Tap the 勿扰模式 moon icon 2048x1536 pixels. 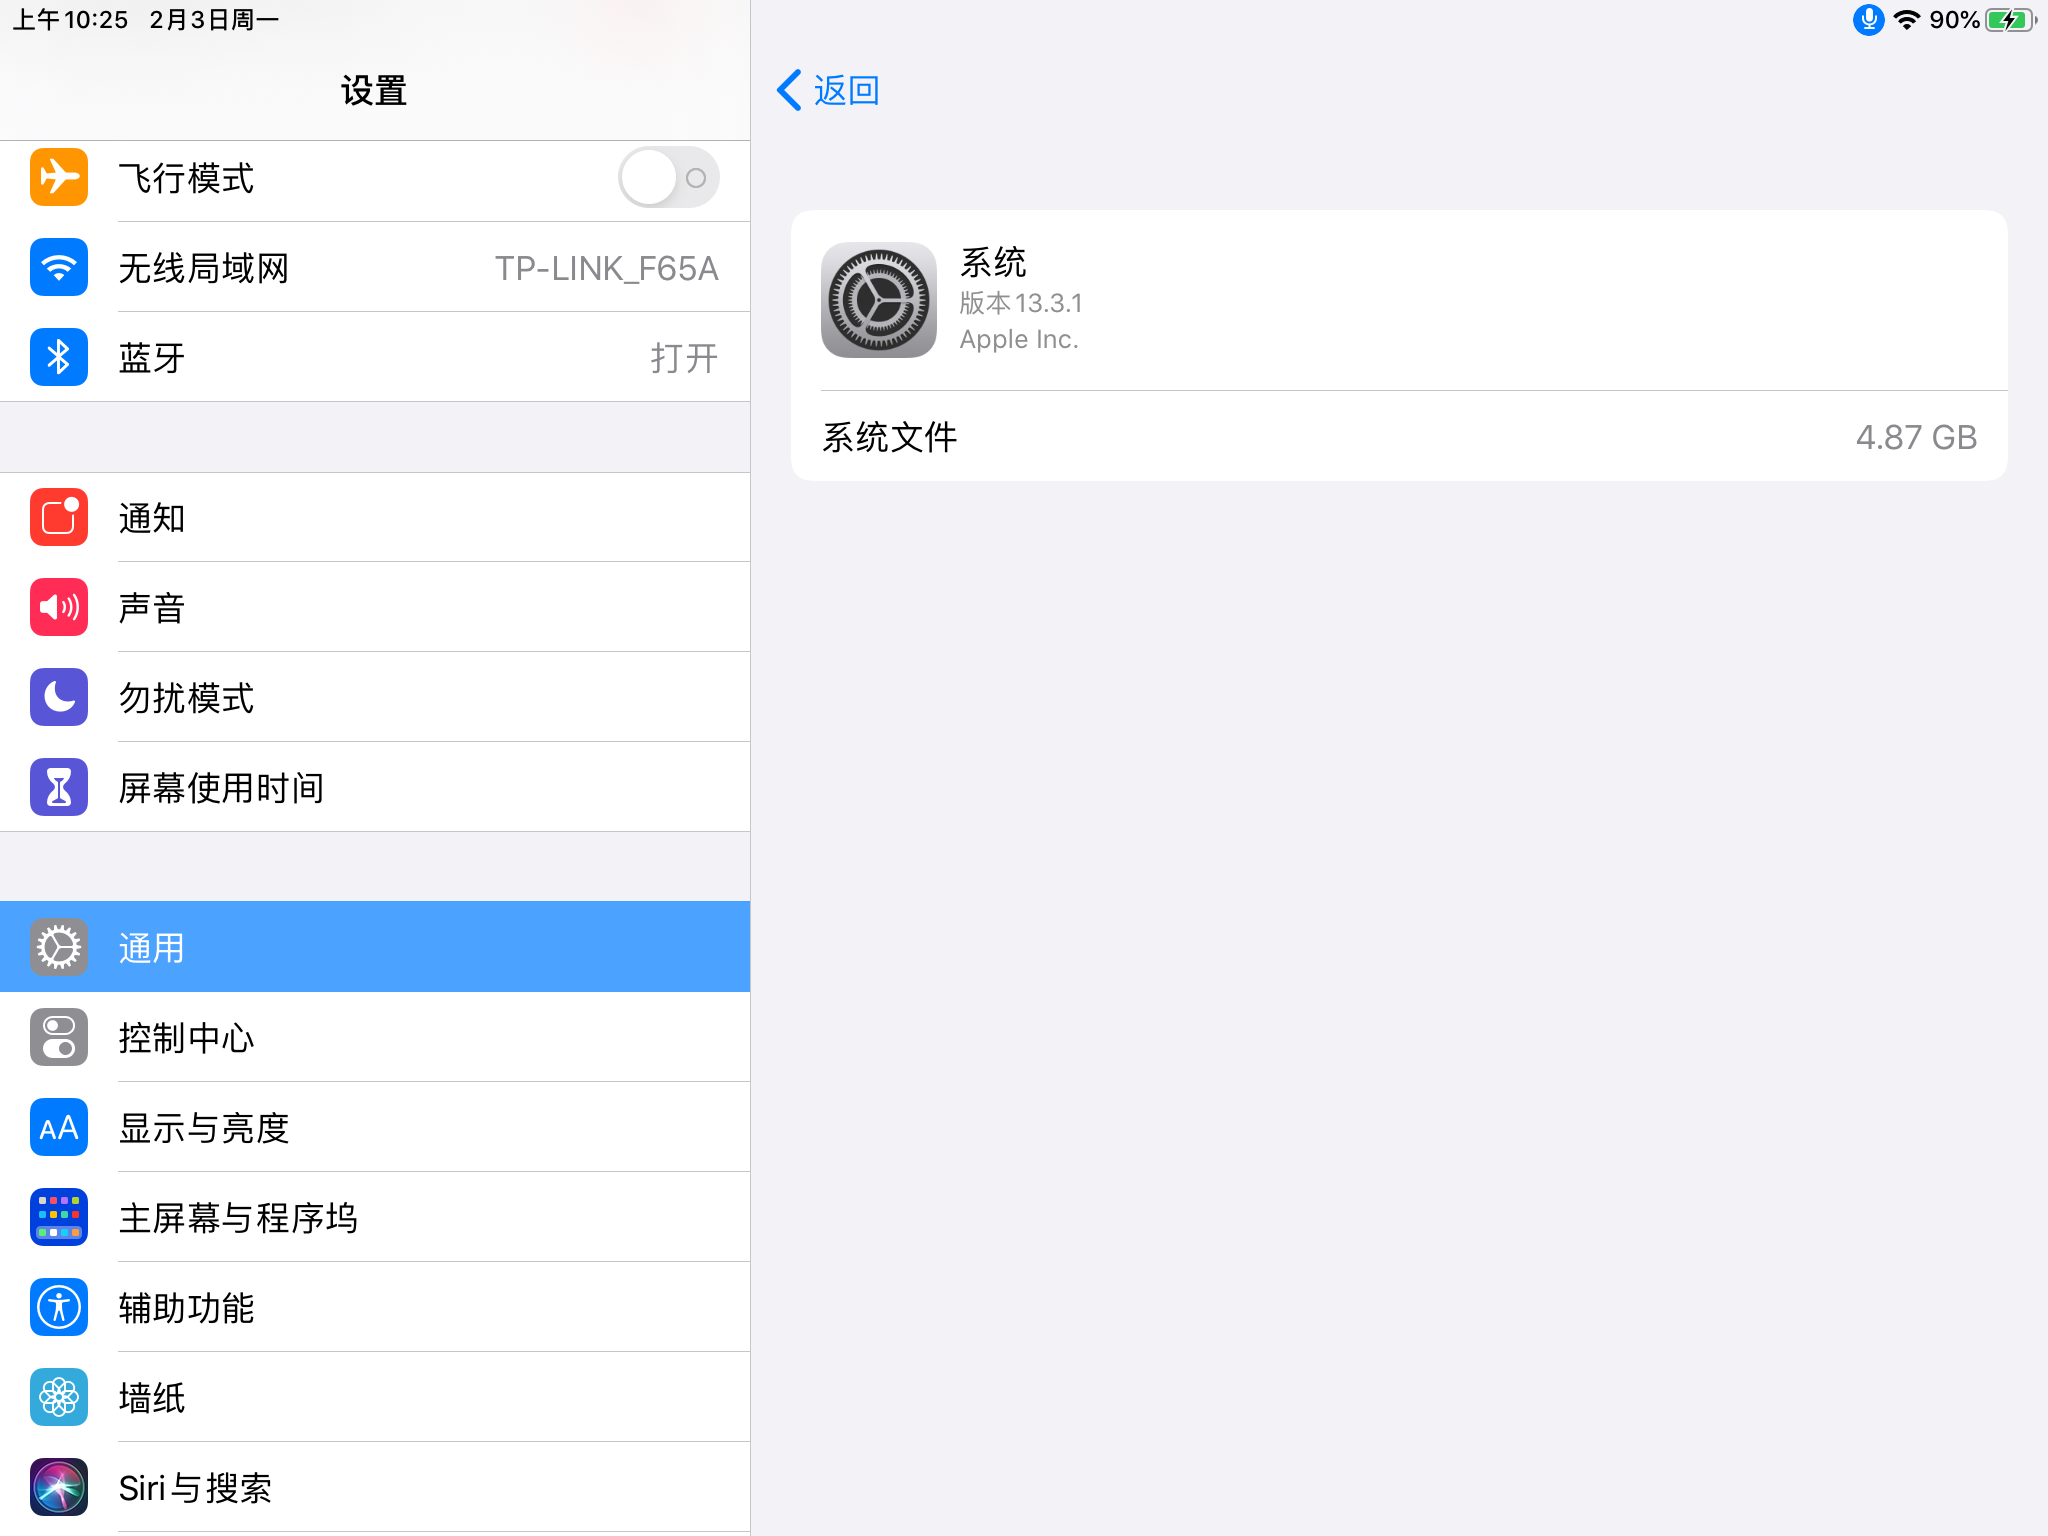[x=59, y=698]
